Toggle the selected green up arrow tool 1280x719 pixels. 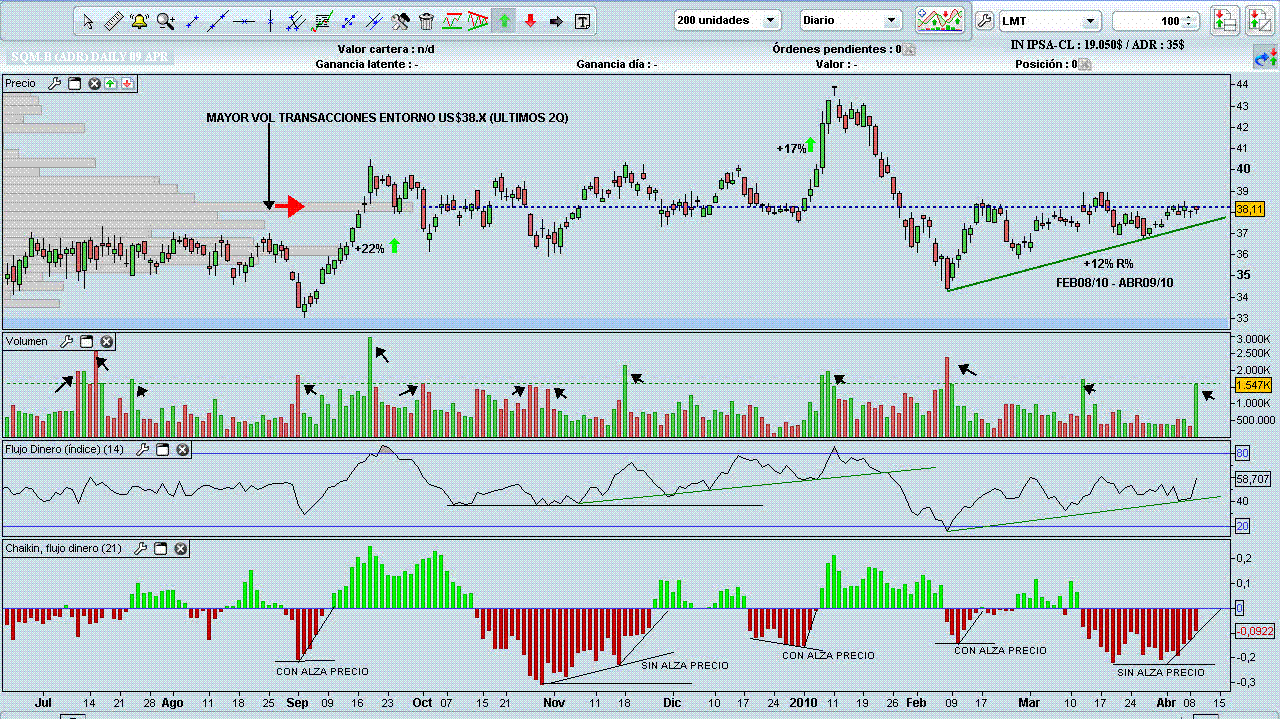pyautogui.click(x=505, y=20)
